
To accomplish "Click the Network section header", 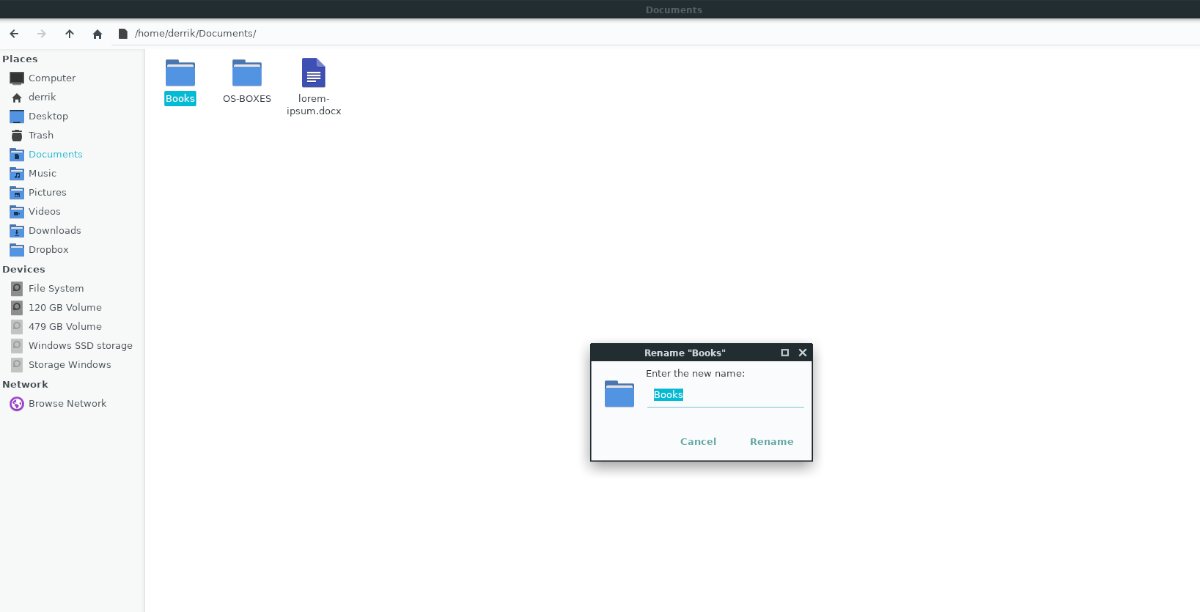I will coord(25,384).
